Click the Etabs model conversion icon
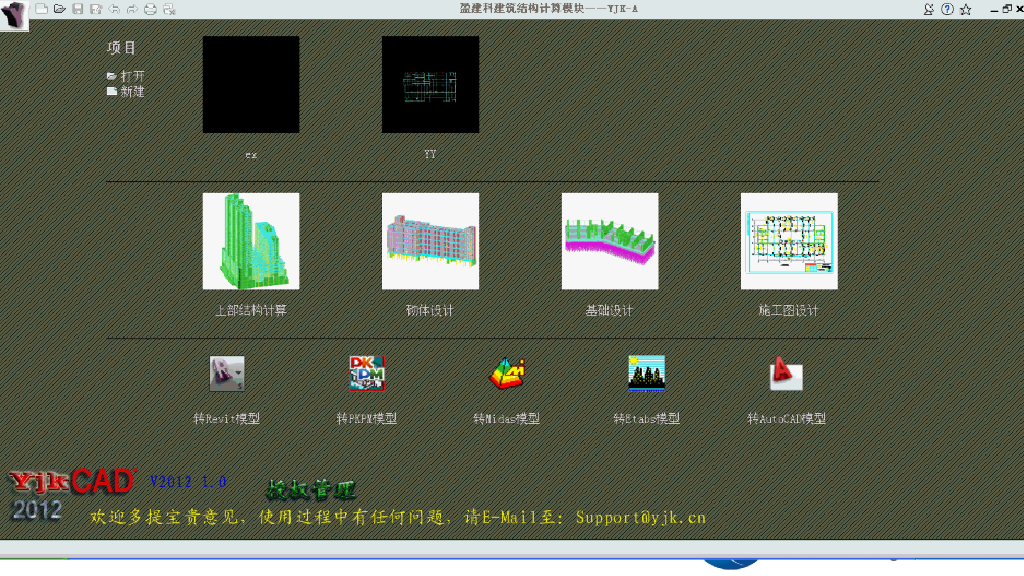 point(647,374)
